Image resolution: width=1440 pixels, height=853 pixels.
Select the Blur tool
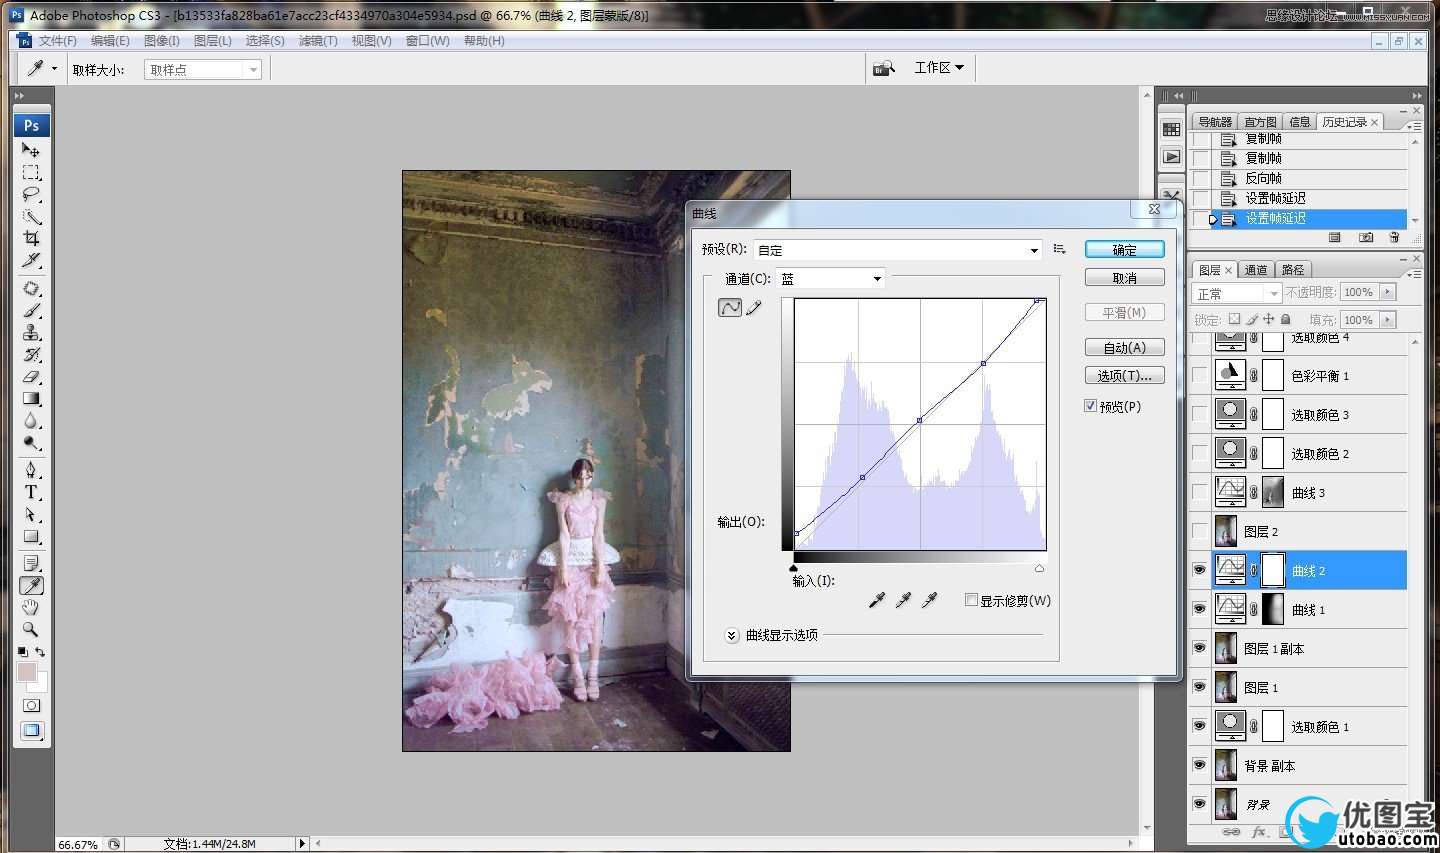tap(31, 420)
